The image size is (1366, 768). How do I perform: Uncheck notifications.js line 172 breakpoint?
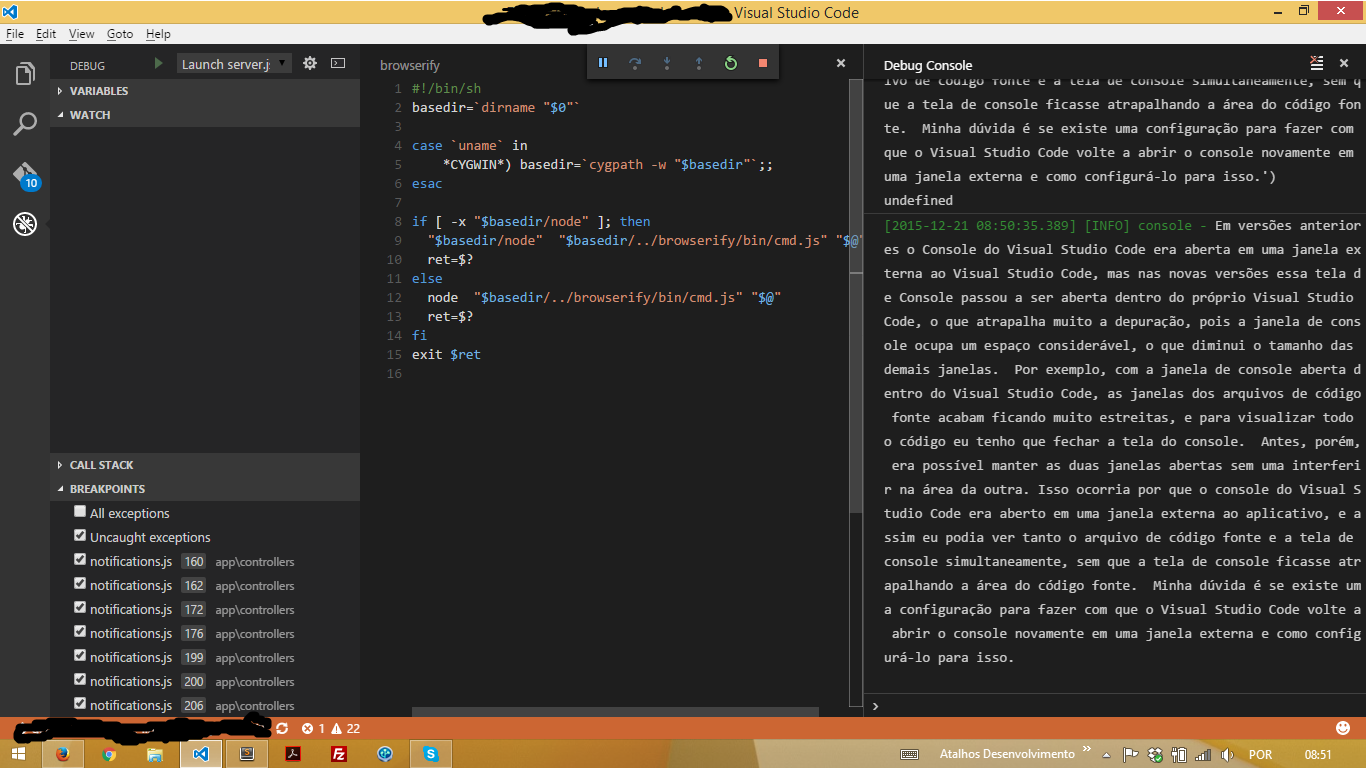click(x=80, y=608)
